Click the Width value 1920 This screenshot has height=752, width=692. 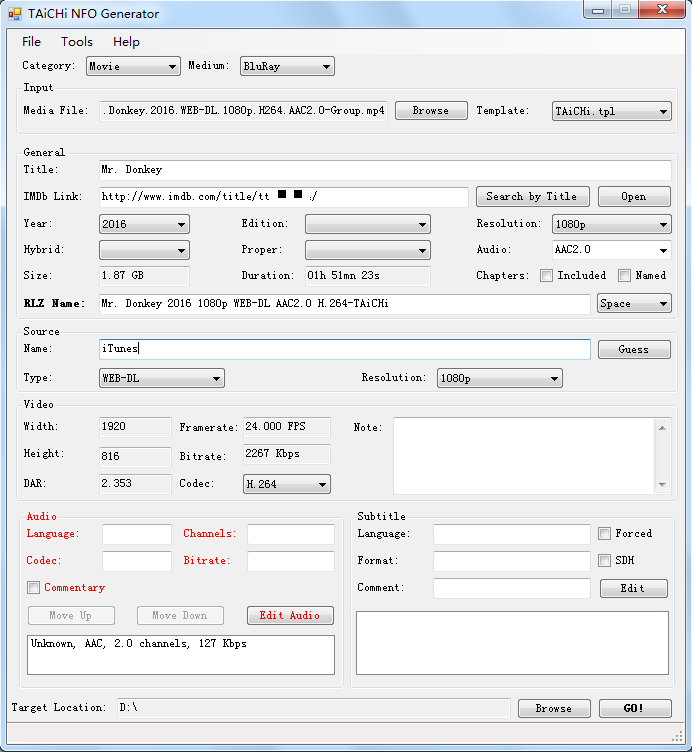pos(135,427)
